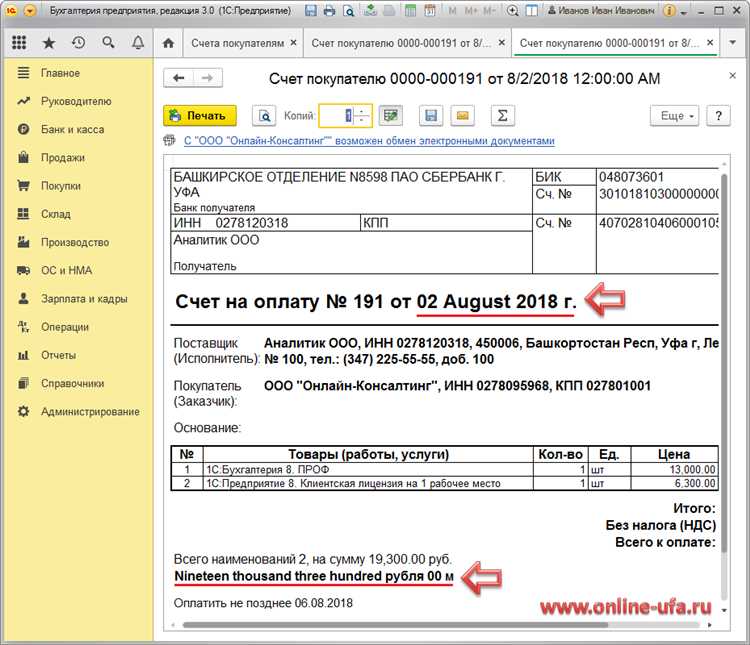Open orange main menu dropdown circle
Screen dimensions: 750x645
(x=30, y=10)
